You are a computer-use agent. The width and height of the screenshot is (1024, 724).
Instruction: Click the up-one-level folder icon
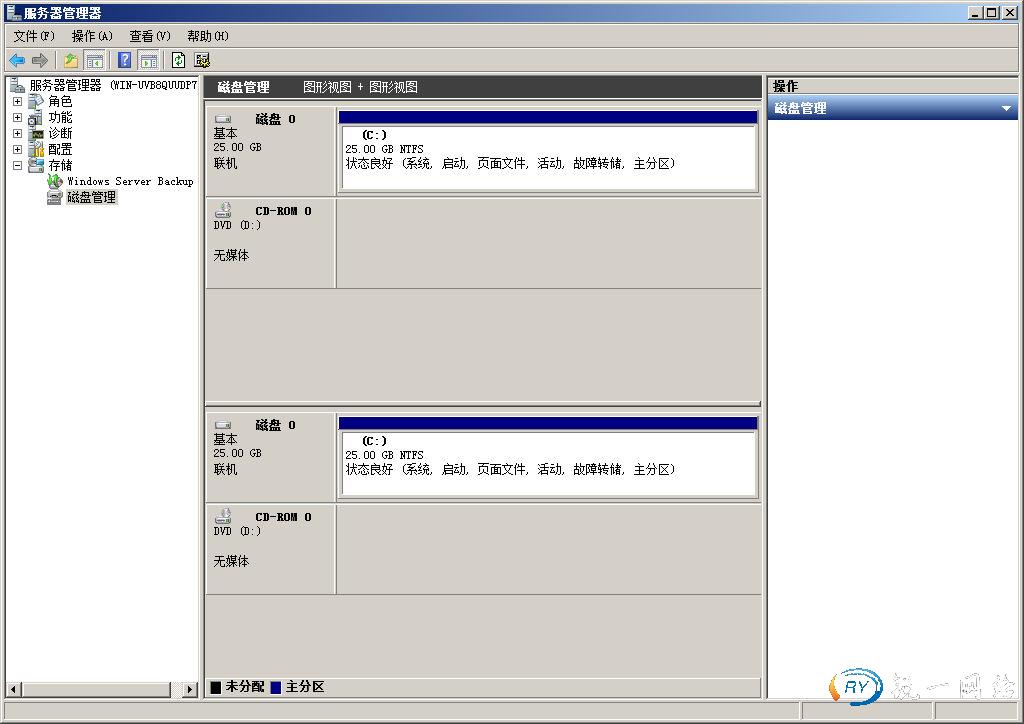[71, 60]
